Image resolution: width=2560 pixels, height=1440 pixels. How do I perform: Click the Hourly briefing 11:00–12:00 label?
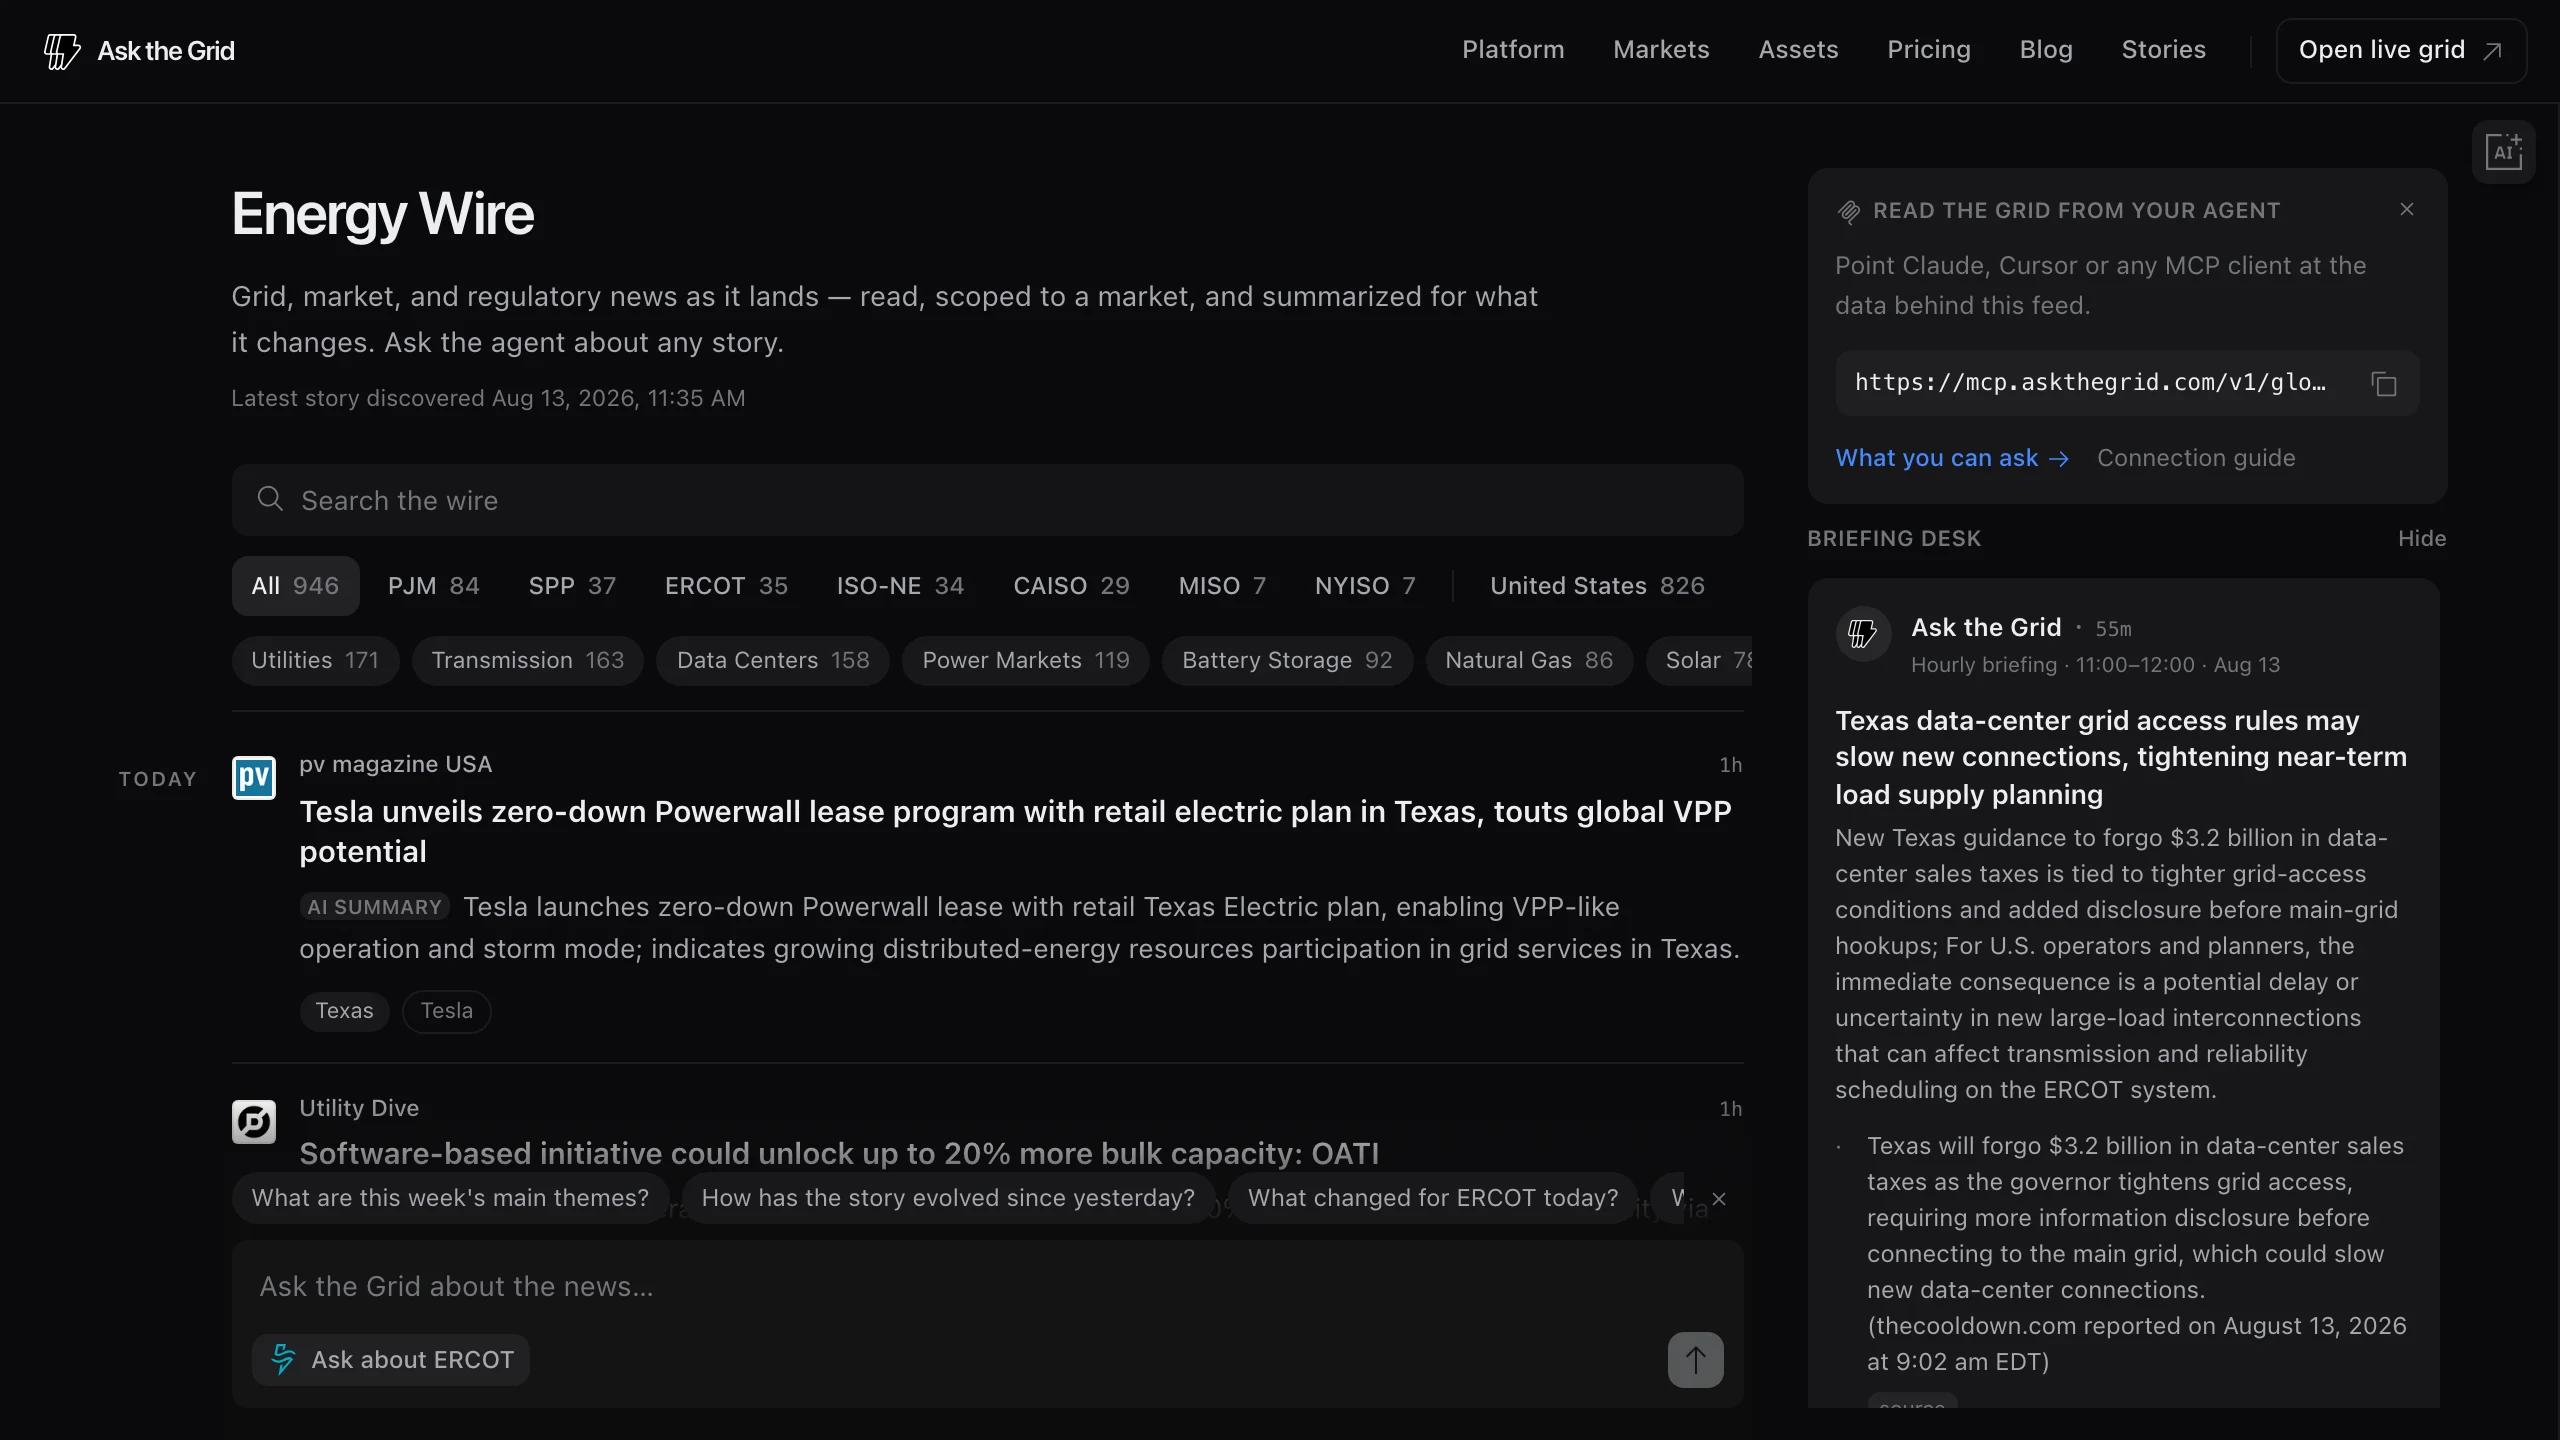[2095, 665]
